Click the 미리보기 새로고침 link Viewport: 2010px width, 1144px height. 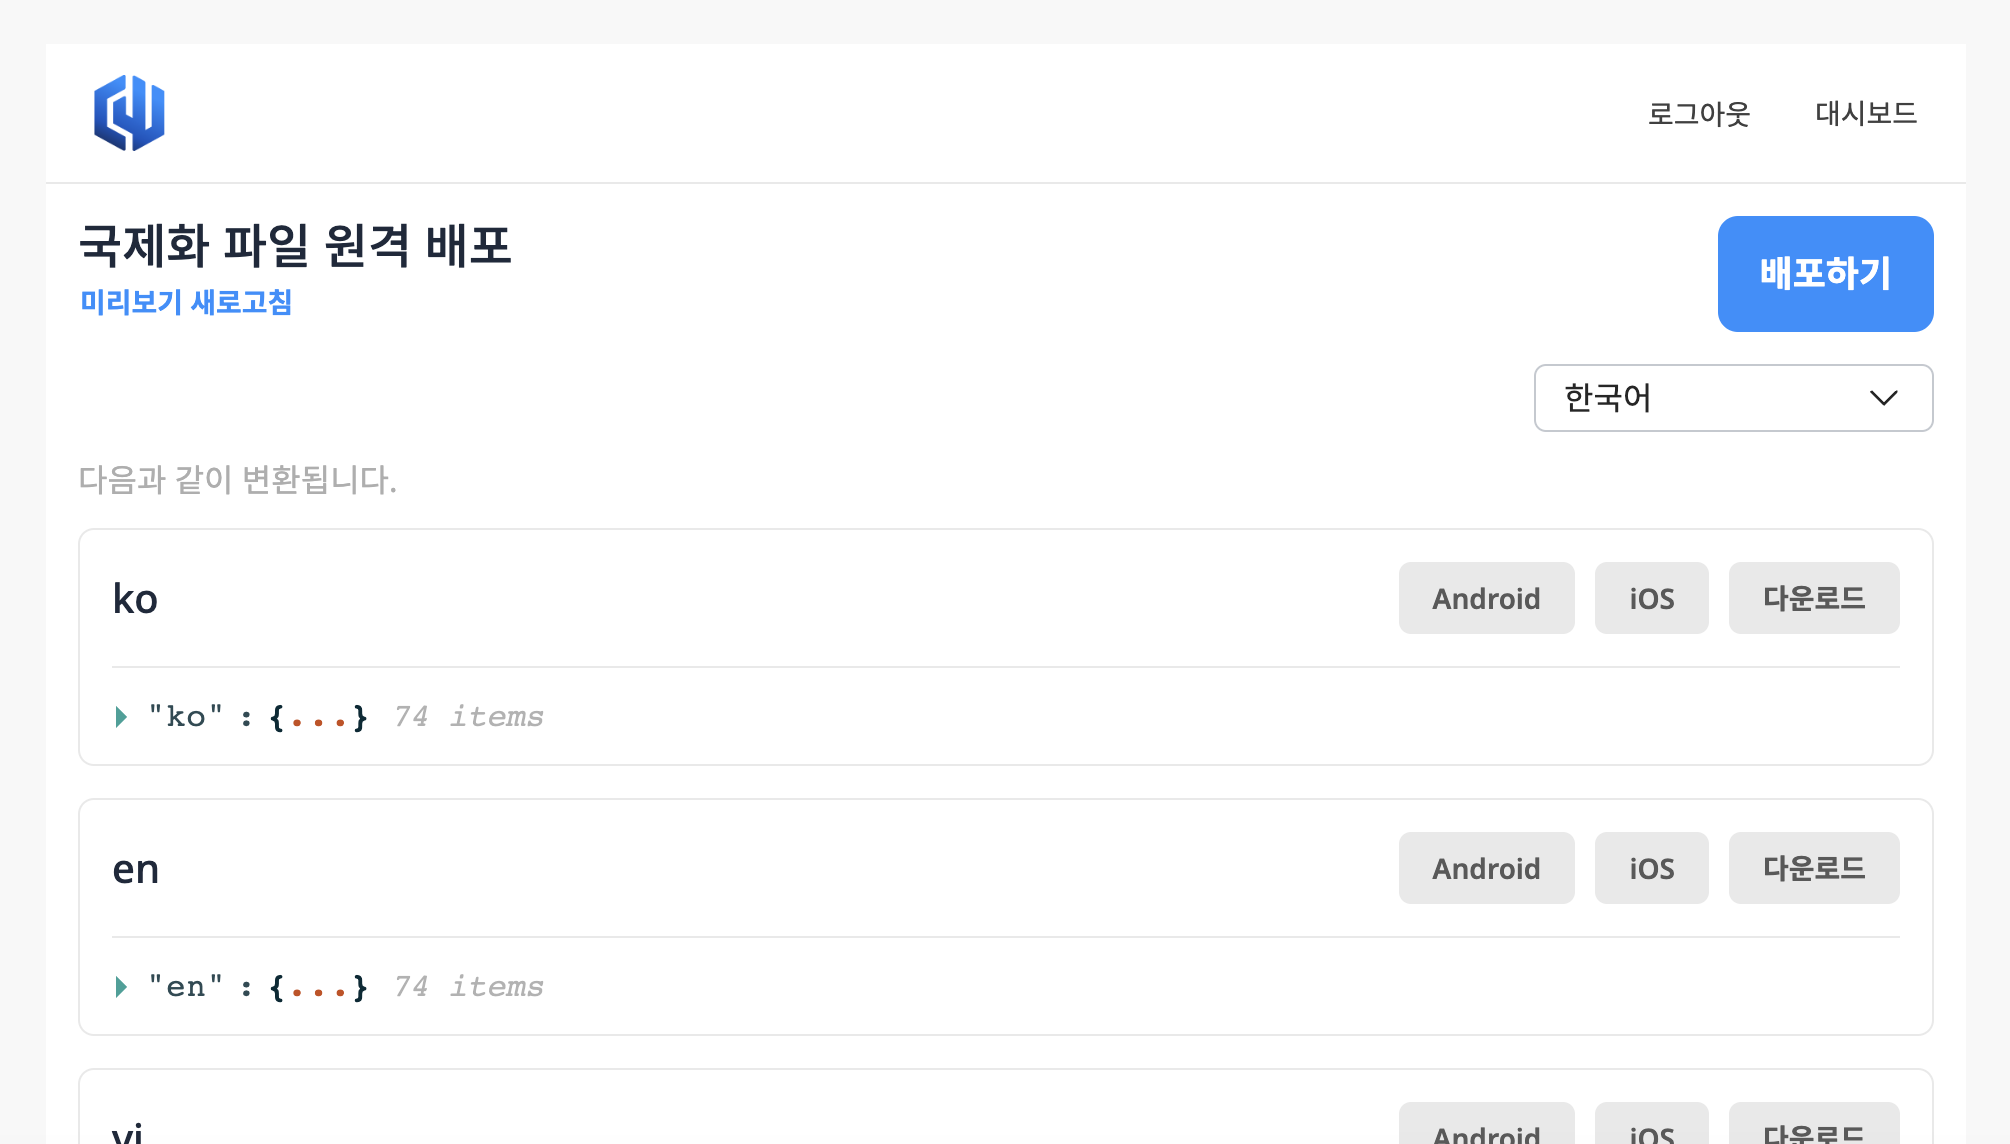(x=186, y=302)
